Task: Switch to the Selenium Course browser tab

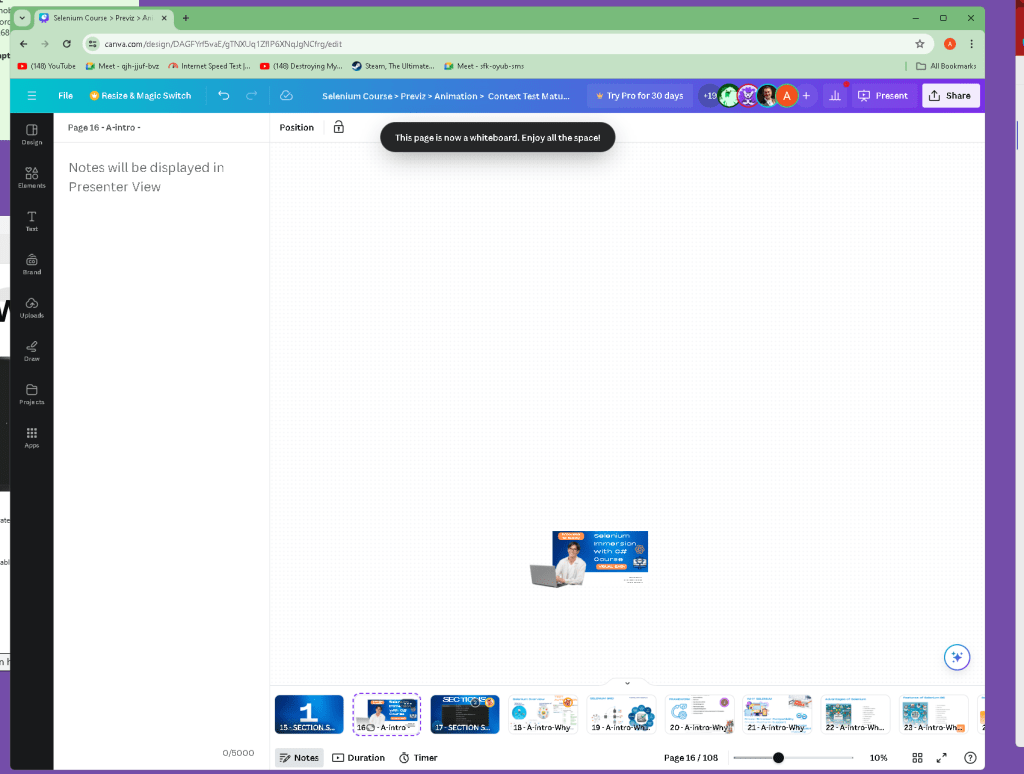Action: pos(102,18)
